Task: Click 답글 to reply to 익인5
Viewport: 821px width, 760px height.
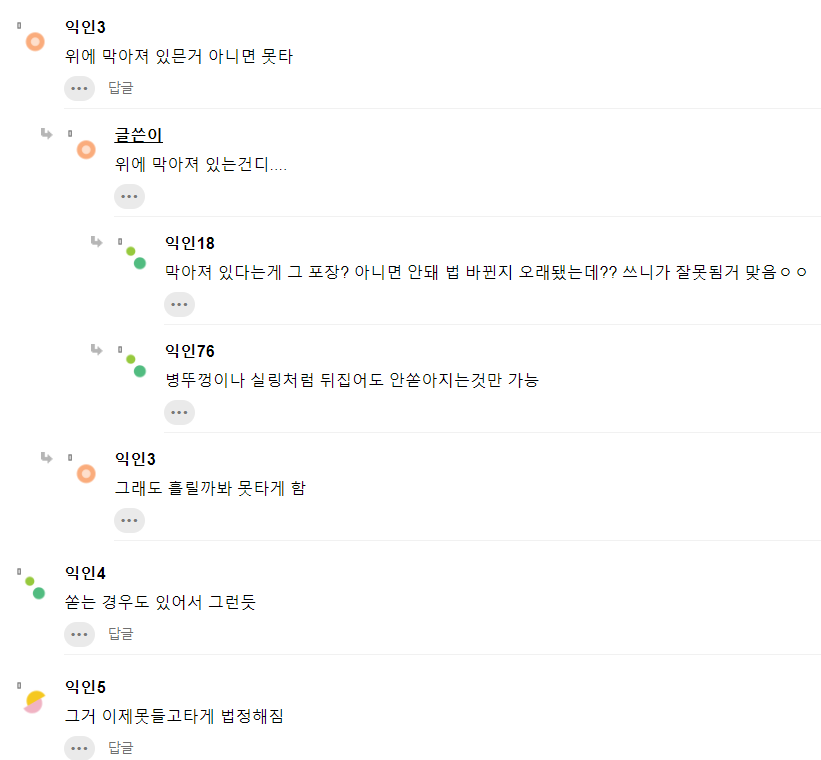Action: tap(121, 748)
